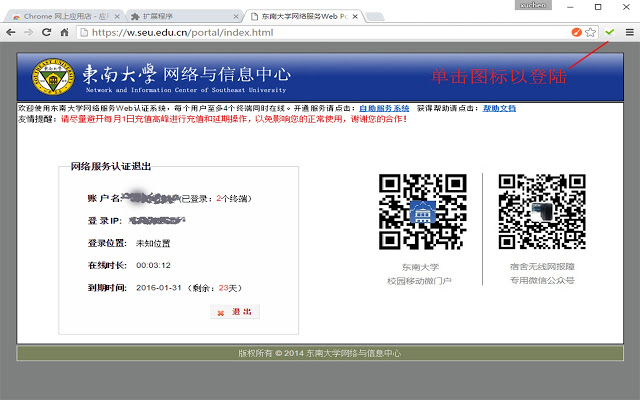The width and height of the screenshot is (640, 400).
Task: Click the 网络服务认证退出 heading
Action: 111,166
